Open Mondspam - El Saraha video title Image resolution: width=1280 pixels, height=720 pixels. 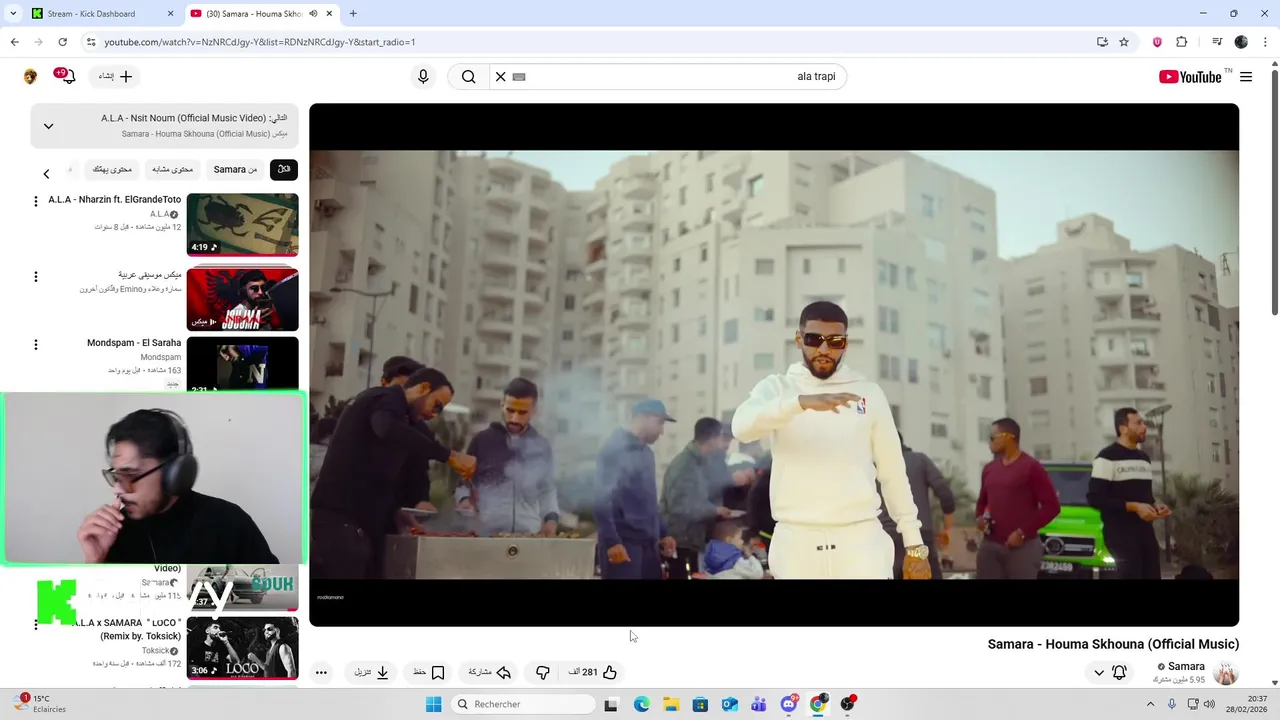pos(134,343)
